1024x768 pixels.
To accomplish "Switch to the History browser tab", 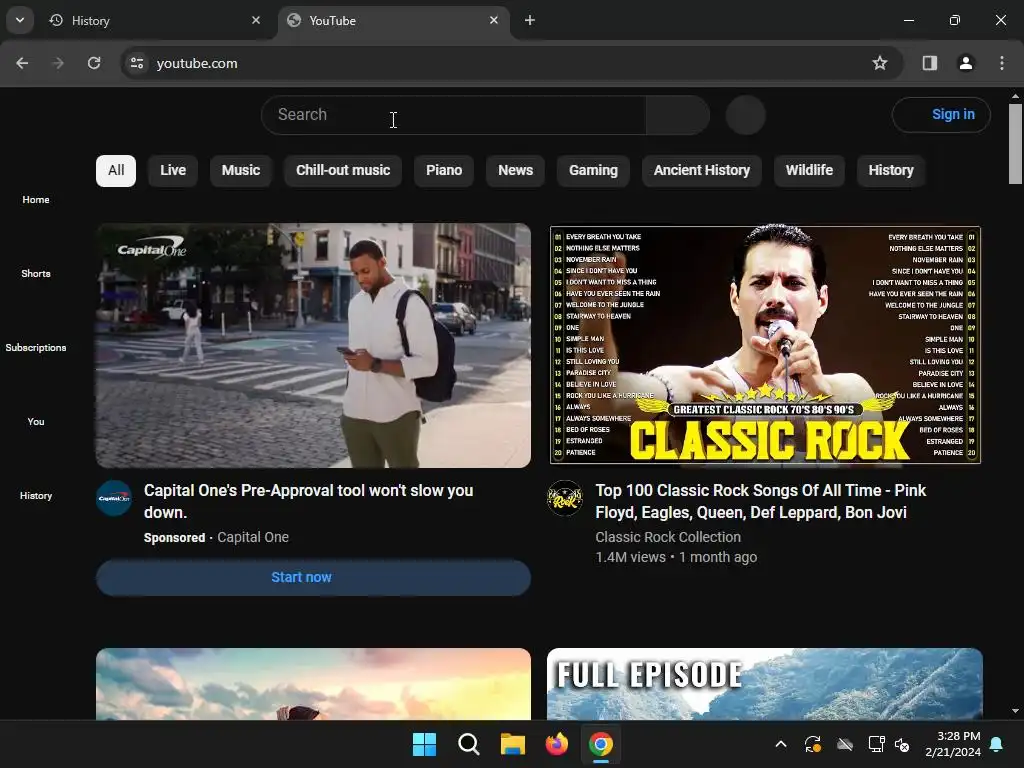I will pyautogui.click(x=155, y=20).
